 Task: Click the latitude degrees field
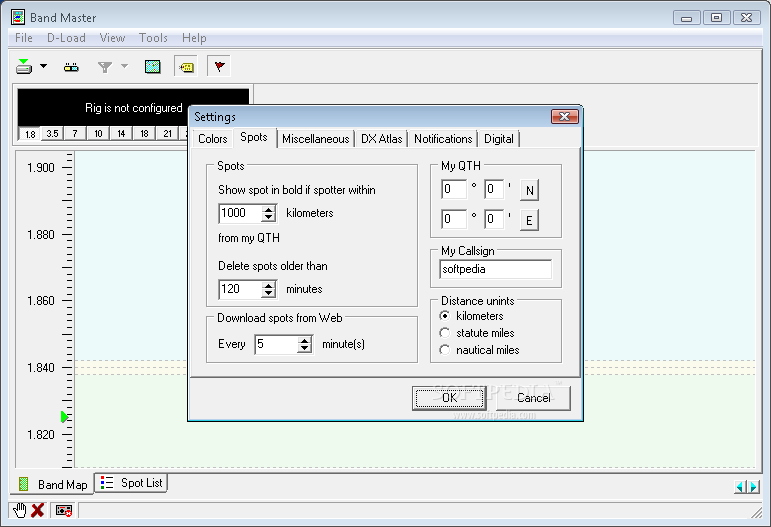[454, 189]
